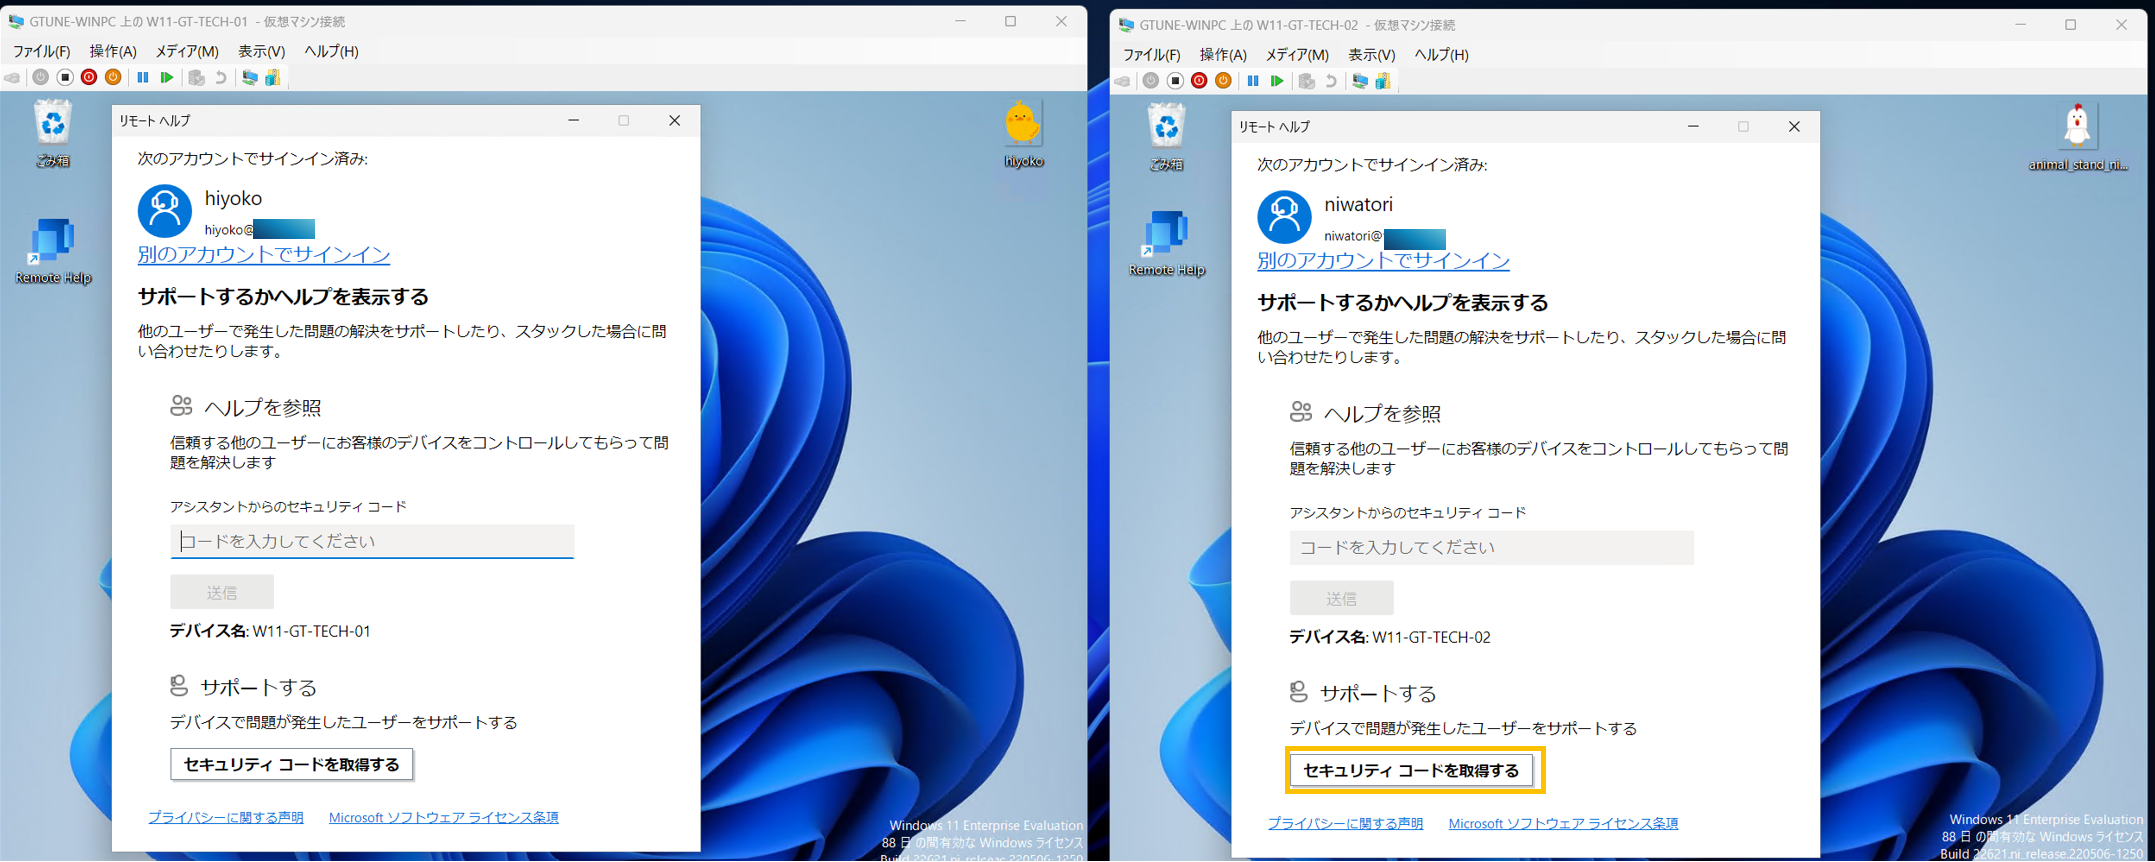Select animal_stand chicken icon on TECH-02 desktop
The height and width of the screenshot is (862, 2155).
(x=2077, y=137)
